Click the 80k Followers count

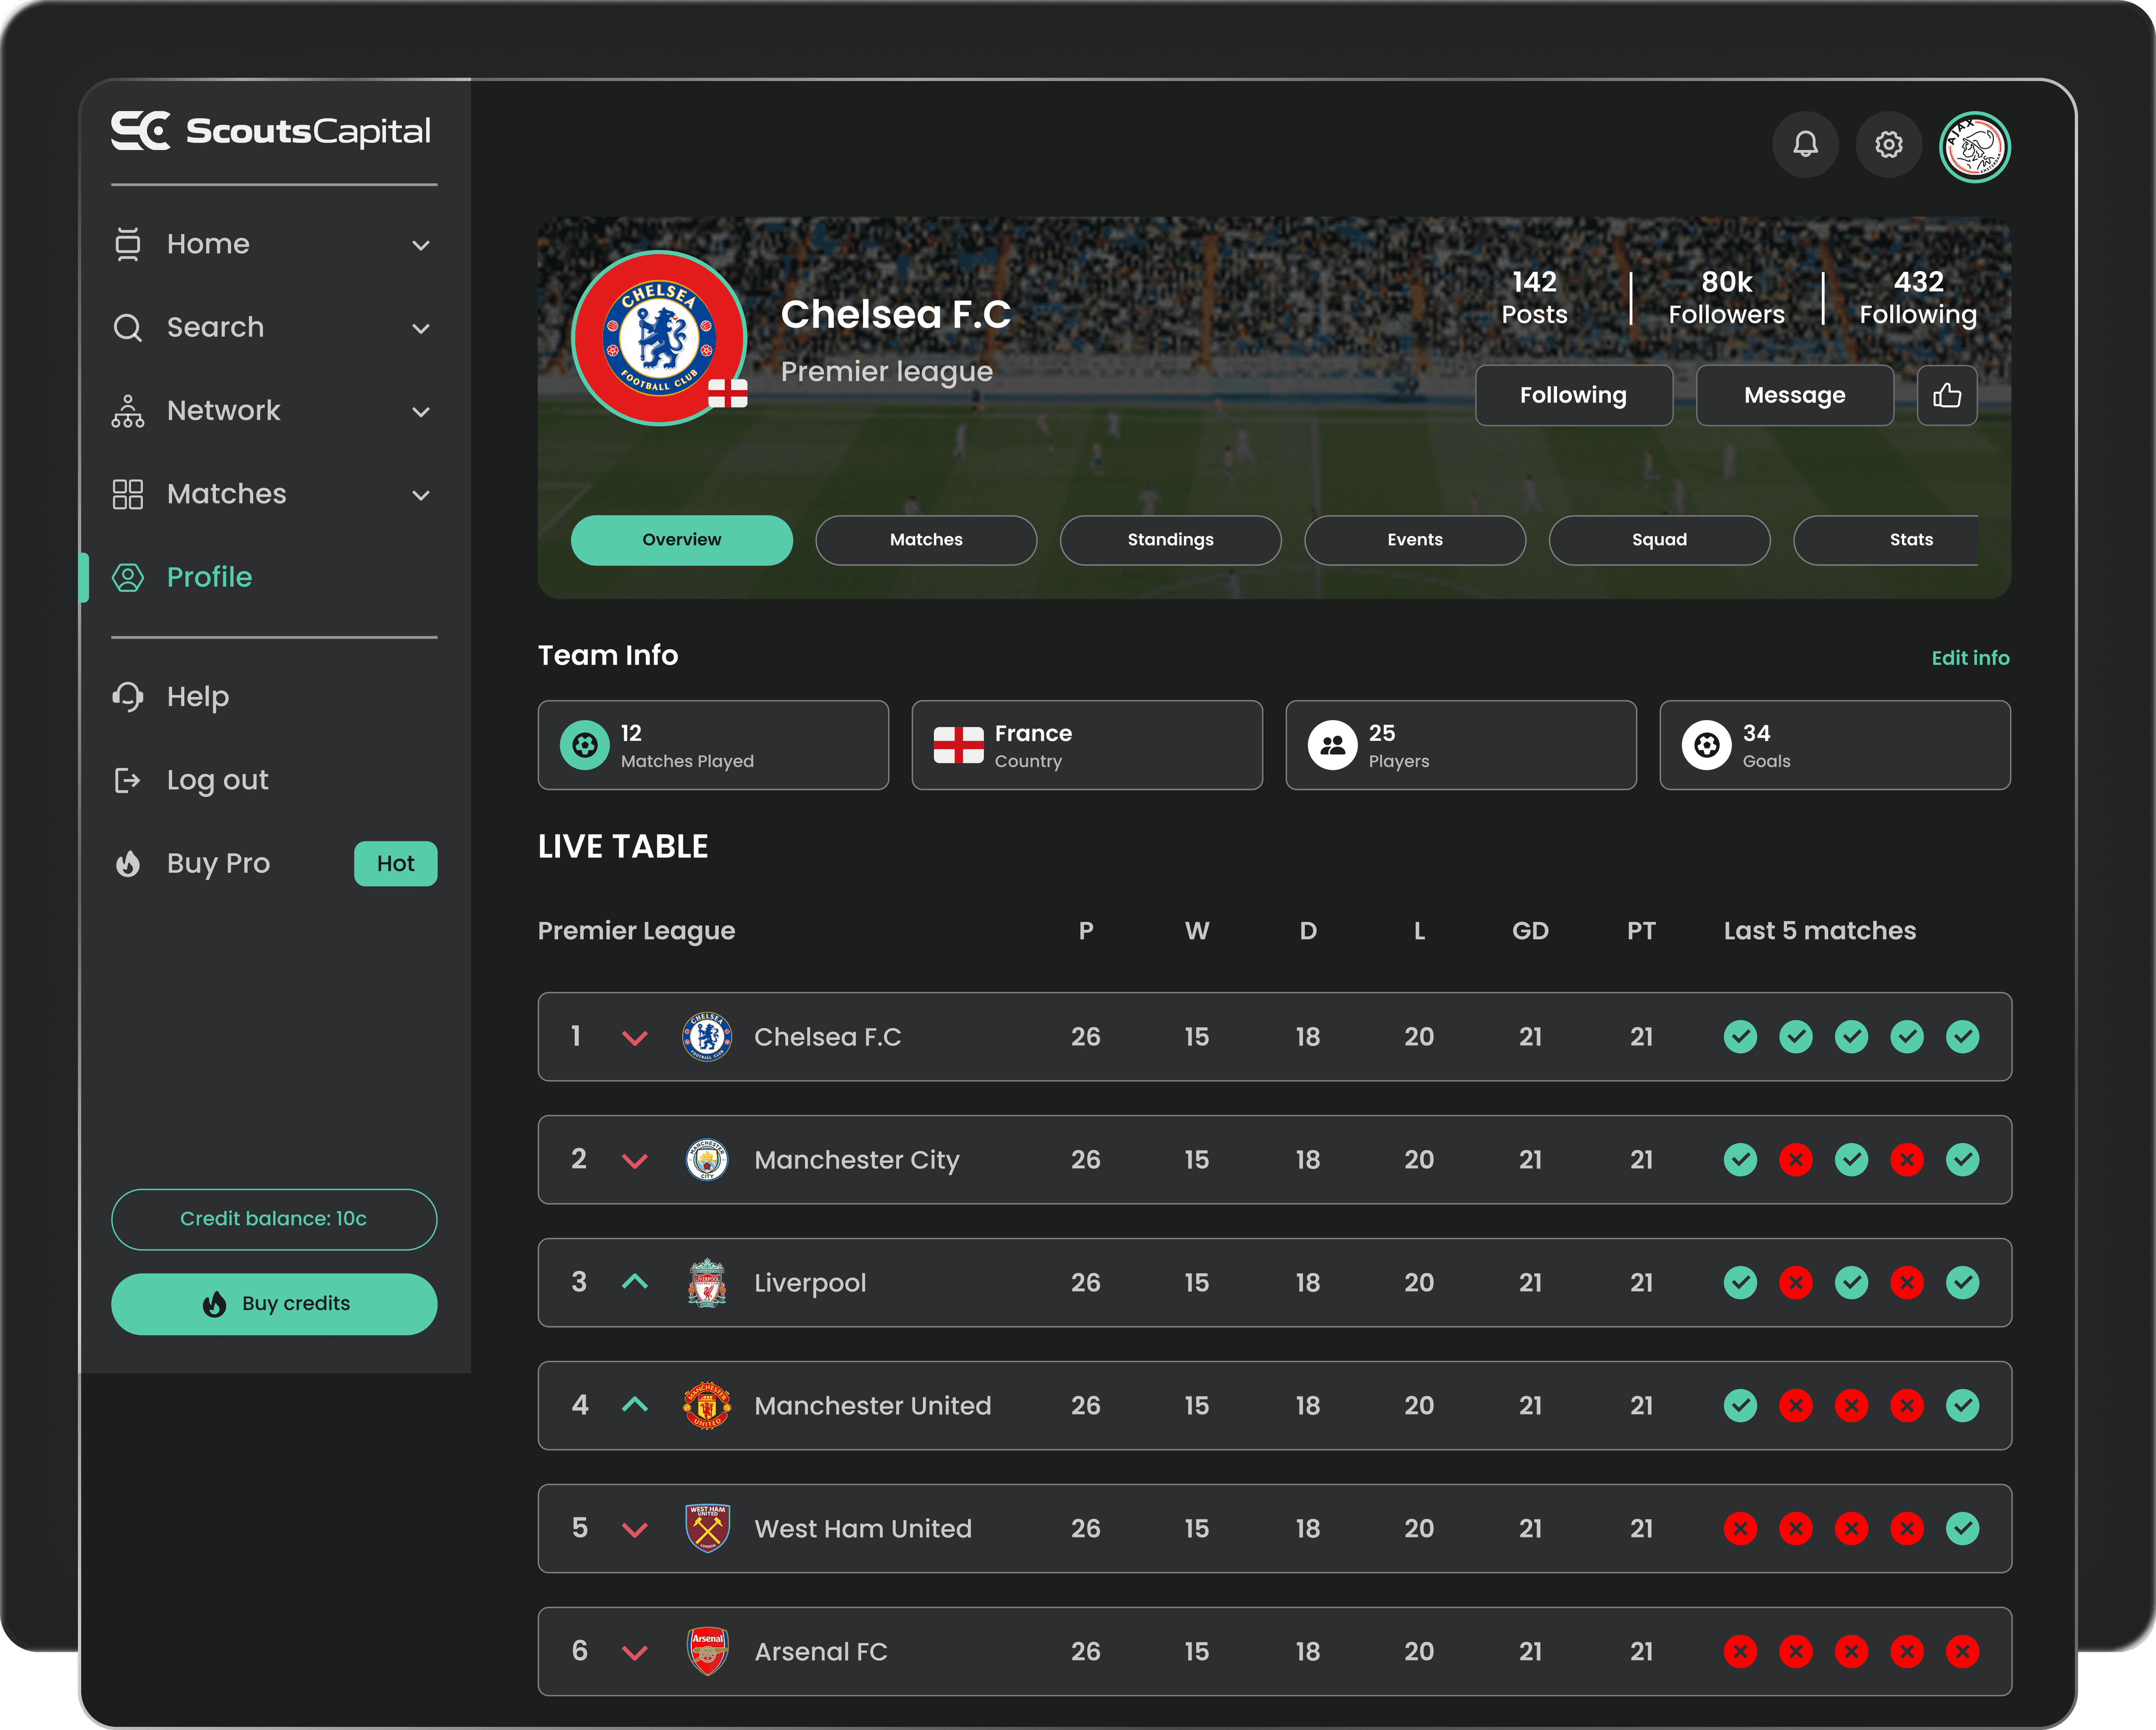click(x=1726, y=297)
